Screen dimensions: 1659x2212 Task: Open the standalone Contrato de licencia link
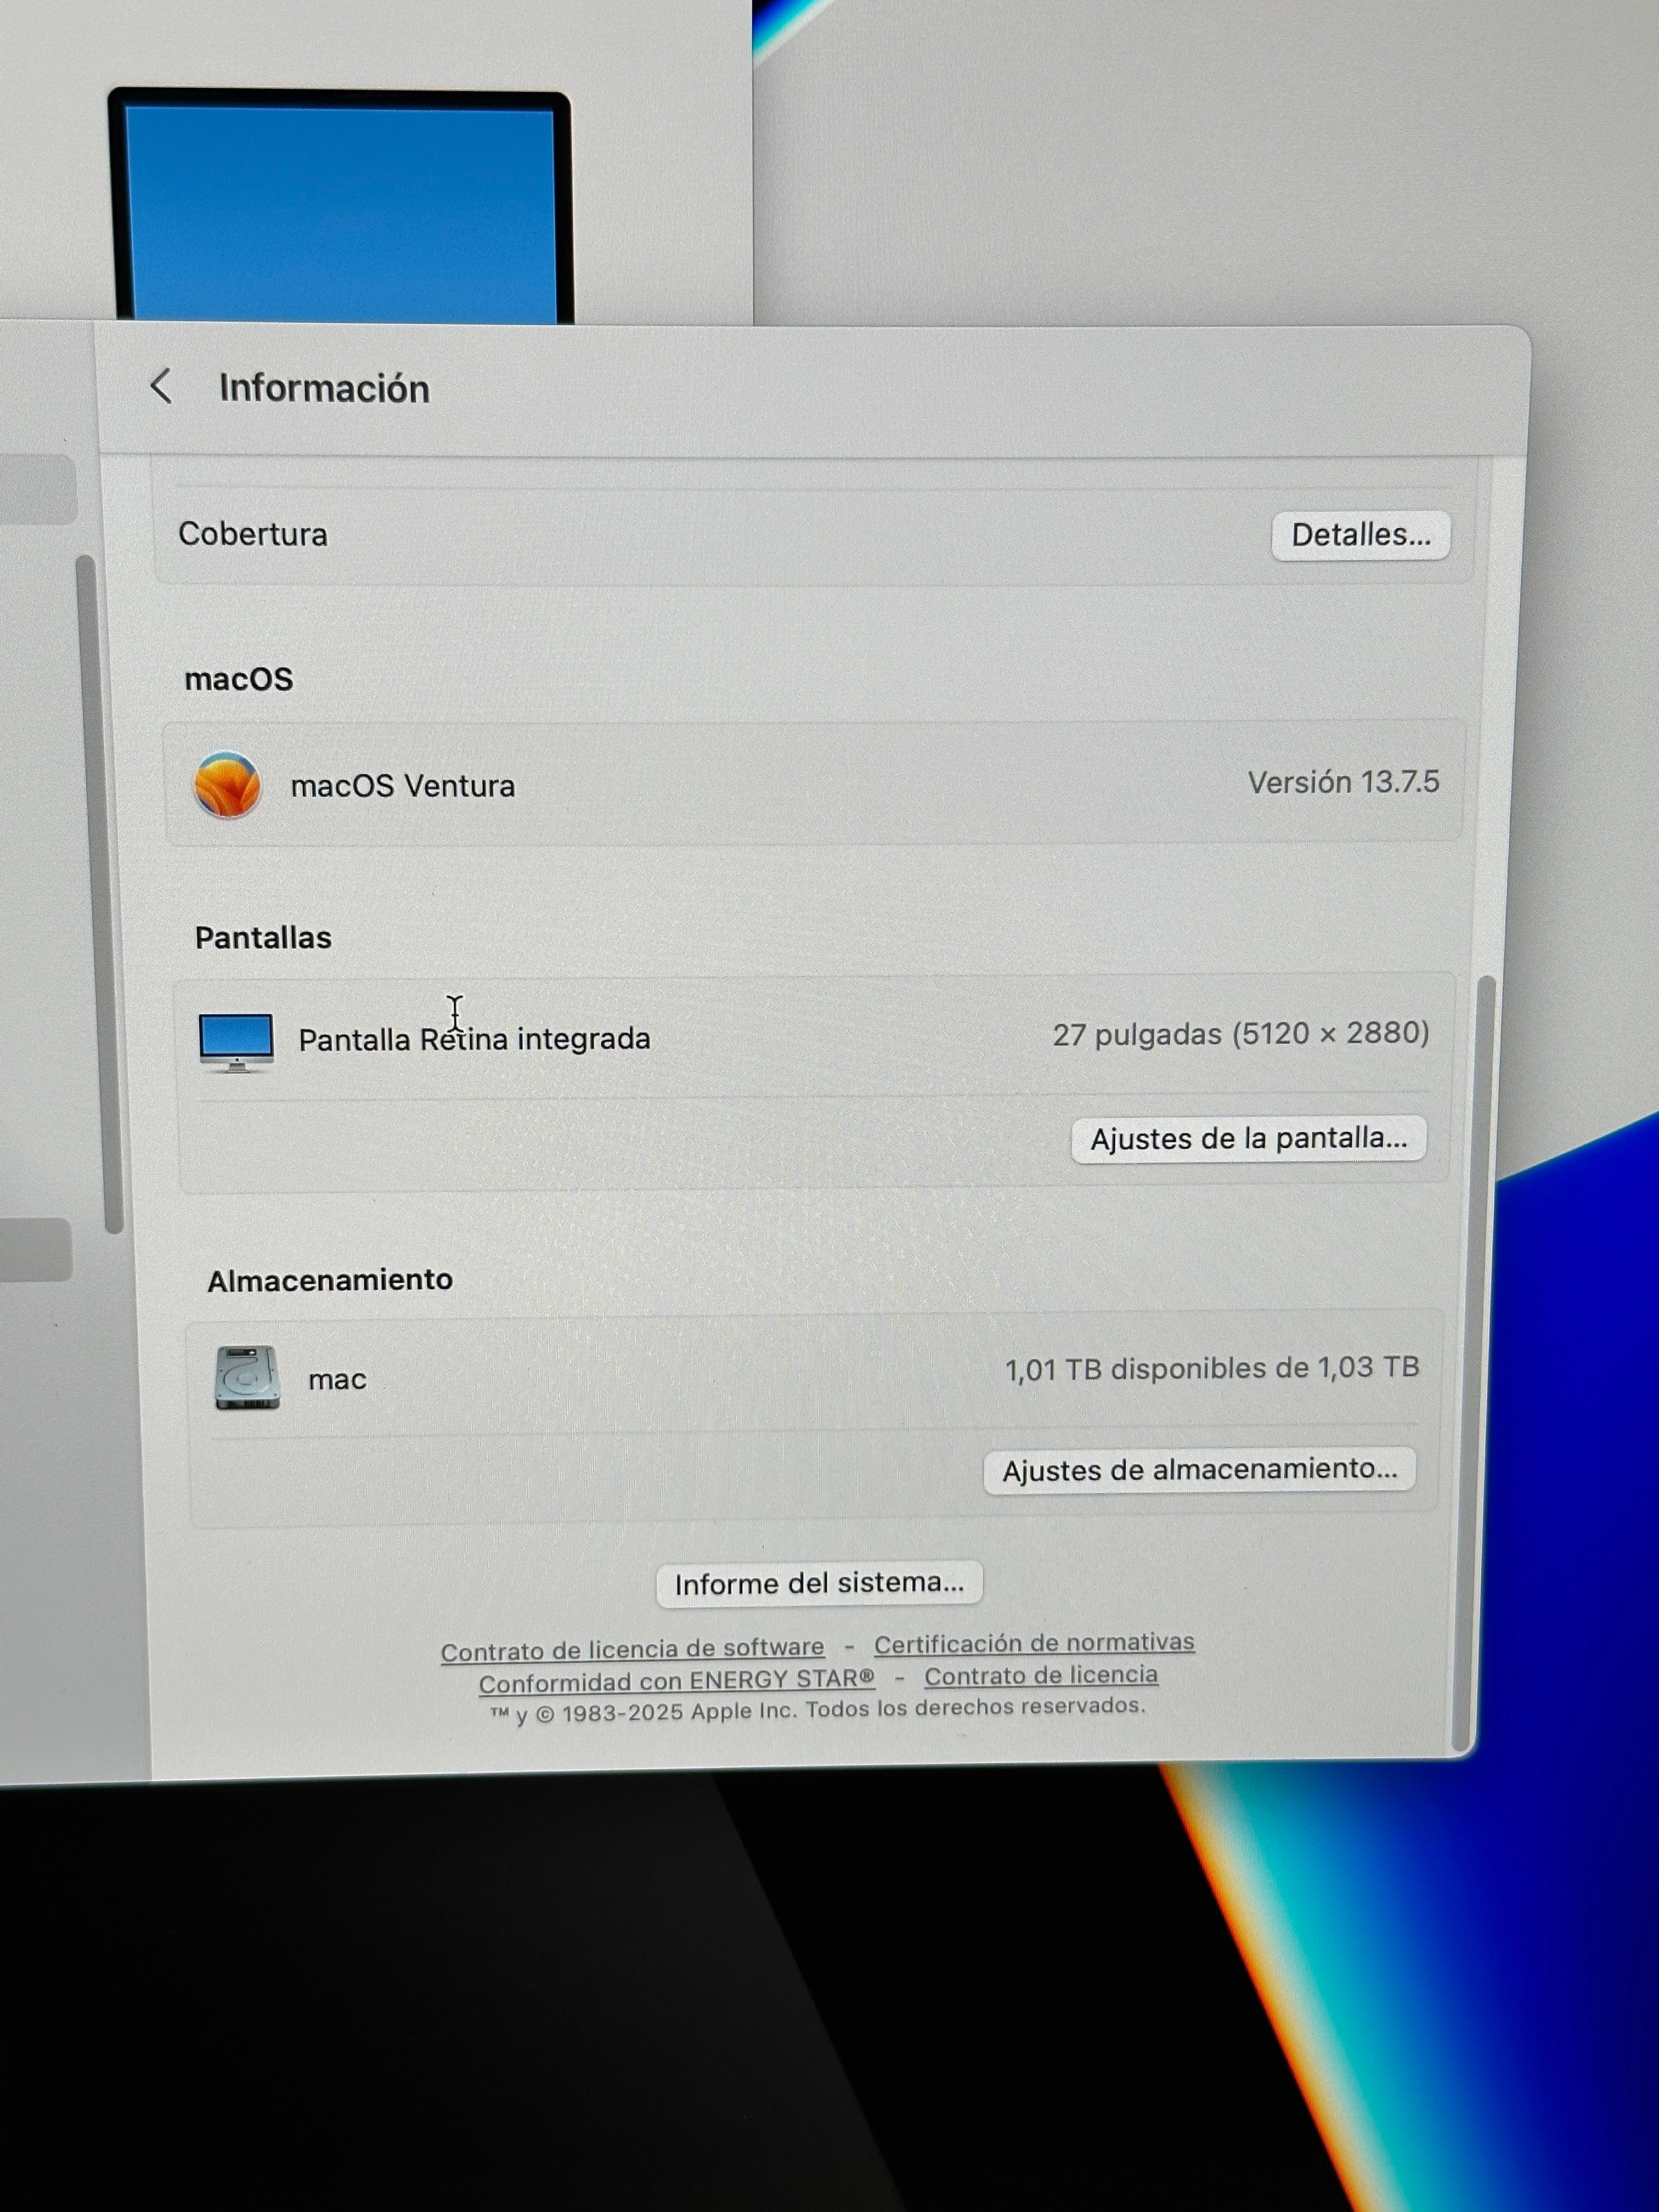(x=1041, y=1675)
